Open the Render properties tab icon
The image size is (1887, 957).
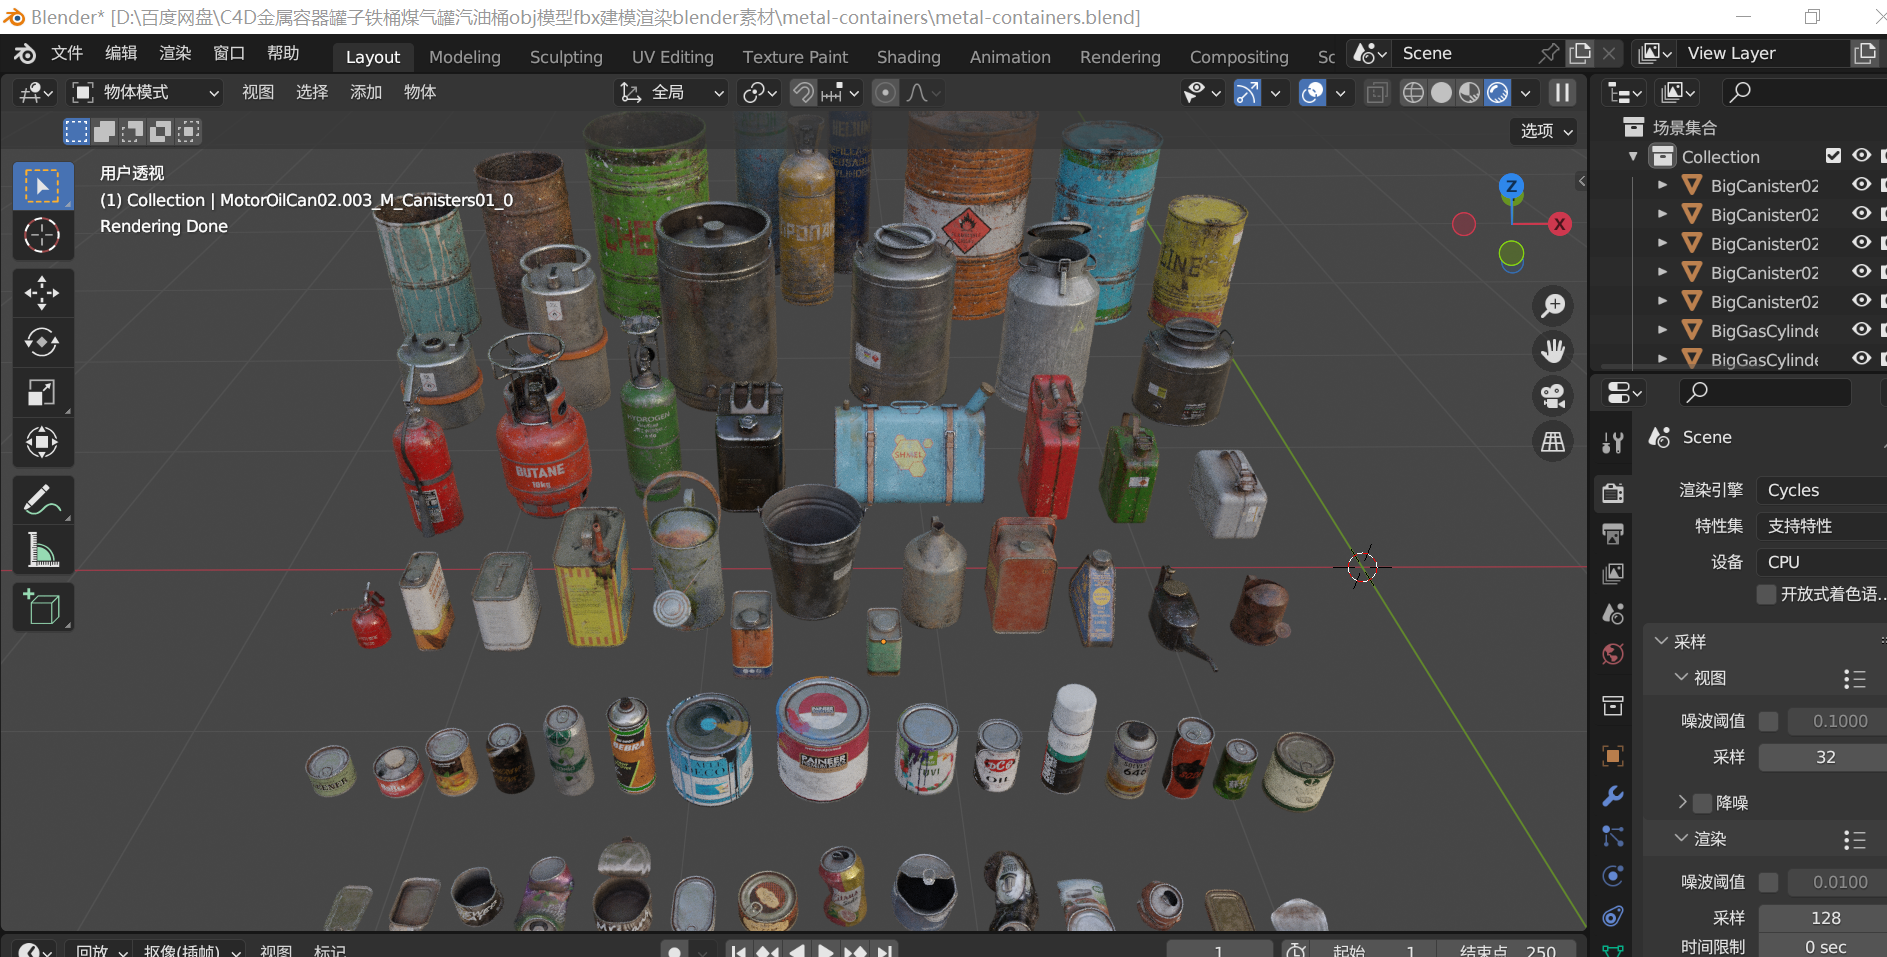(x=1612, y=492)
